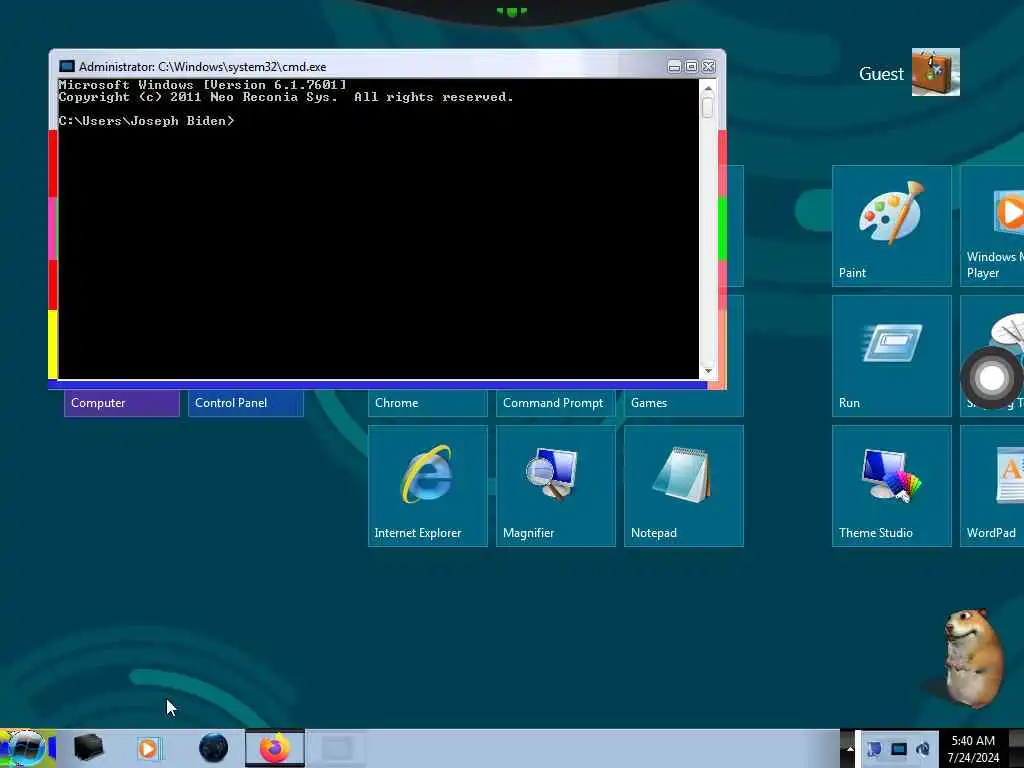This screenshot has width=1024, height=768.
Task: Click the volume tray icon
Action: [923, 749]
